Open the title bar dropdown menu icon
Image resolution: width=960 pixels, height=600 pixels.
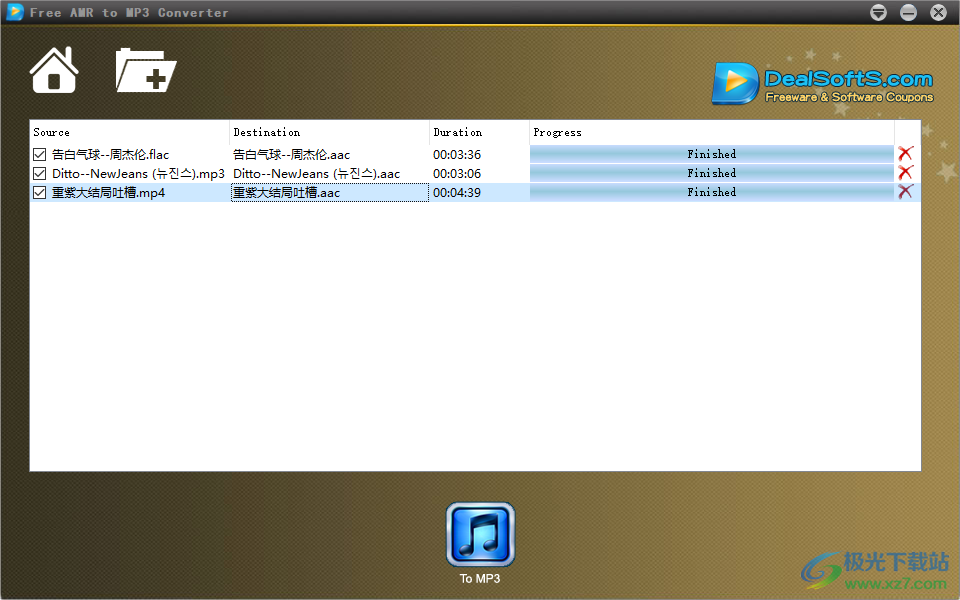point(879,12)
